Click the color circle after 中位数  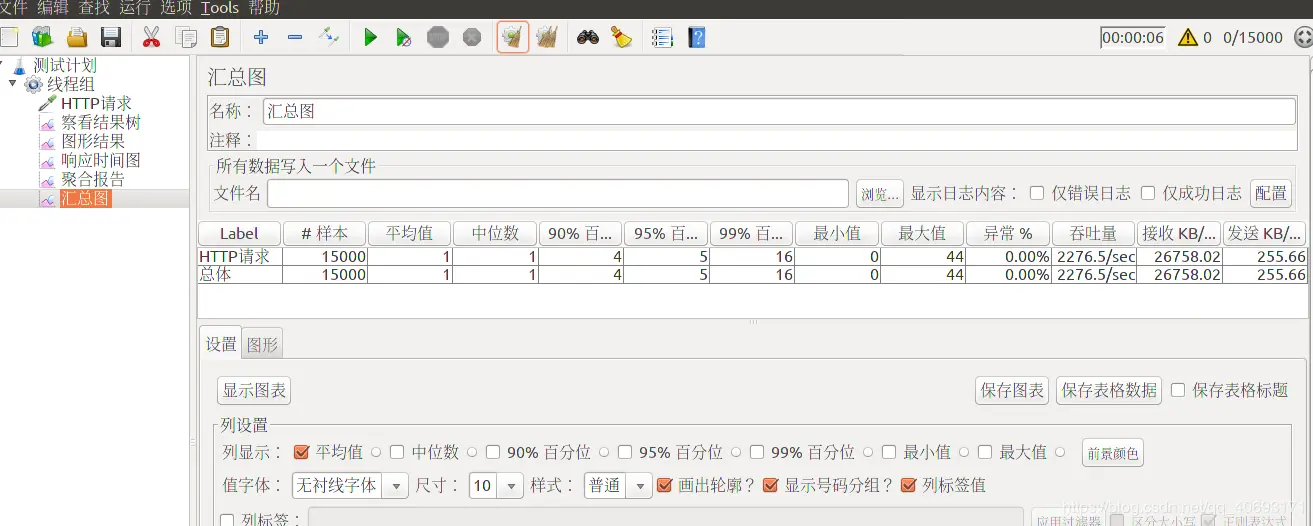472,452
